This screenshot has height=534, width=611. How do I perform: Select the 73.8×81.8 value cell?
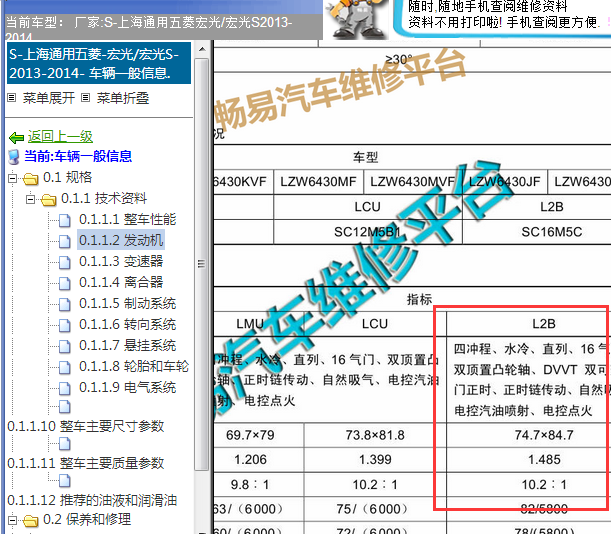coord(375,435)
